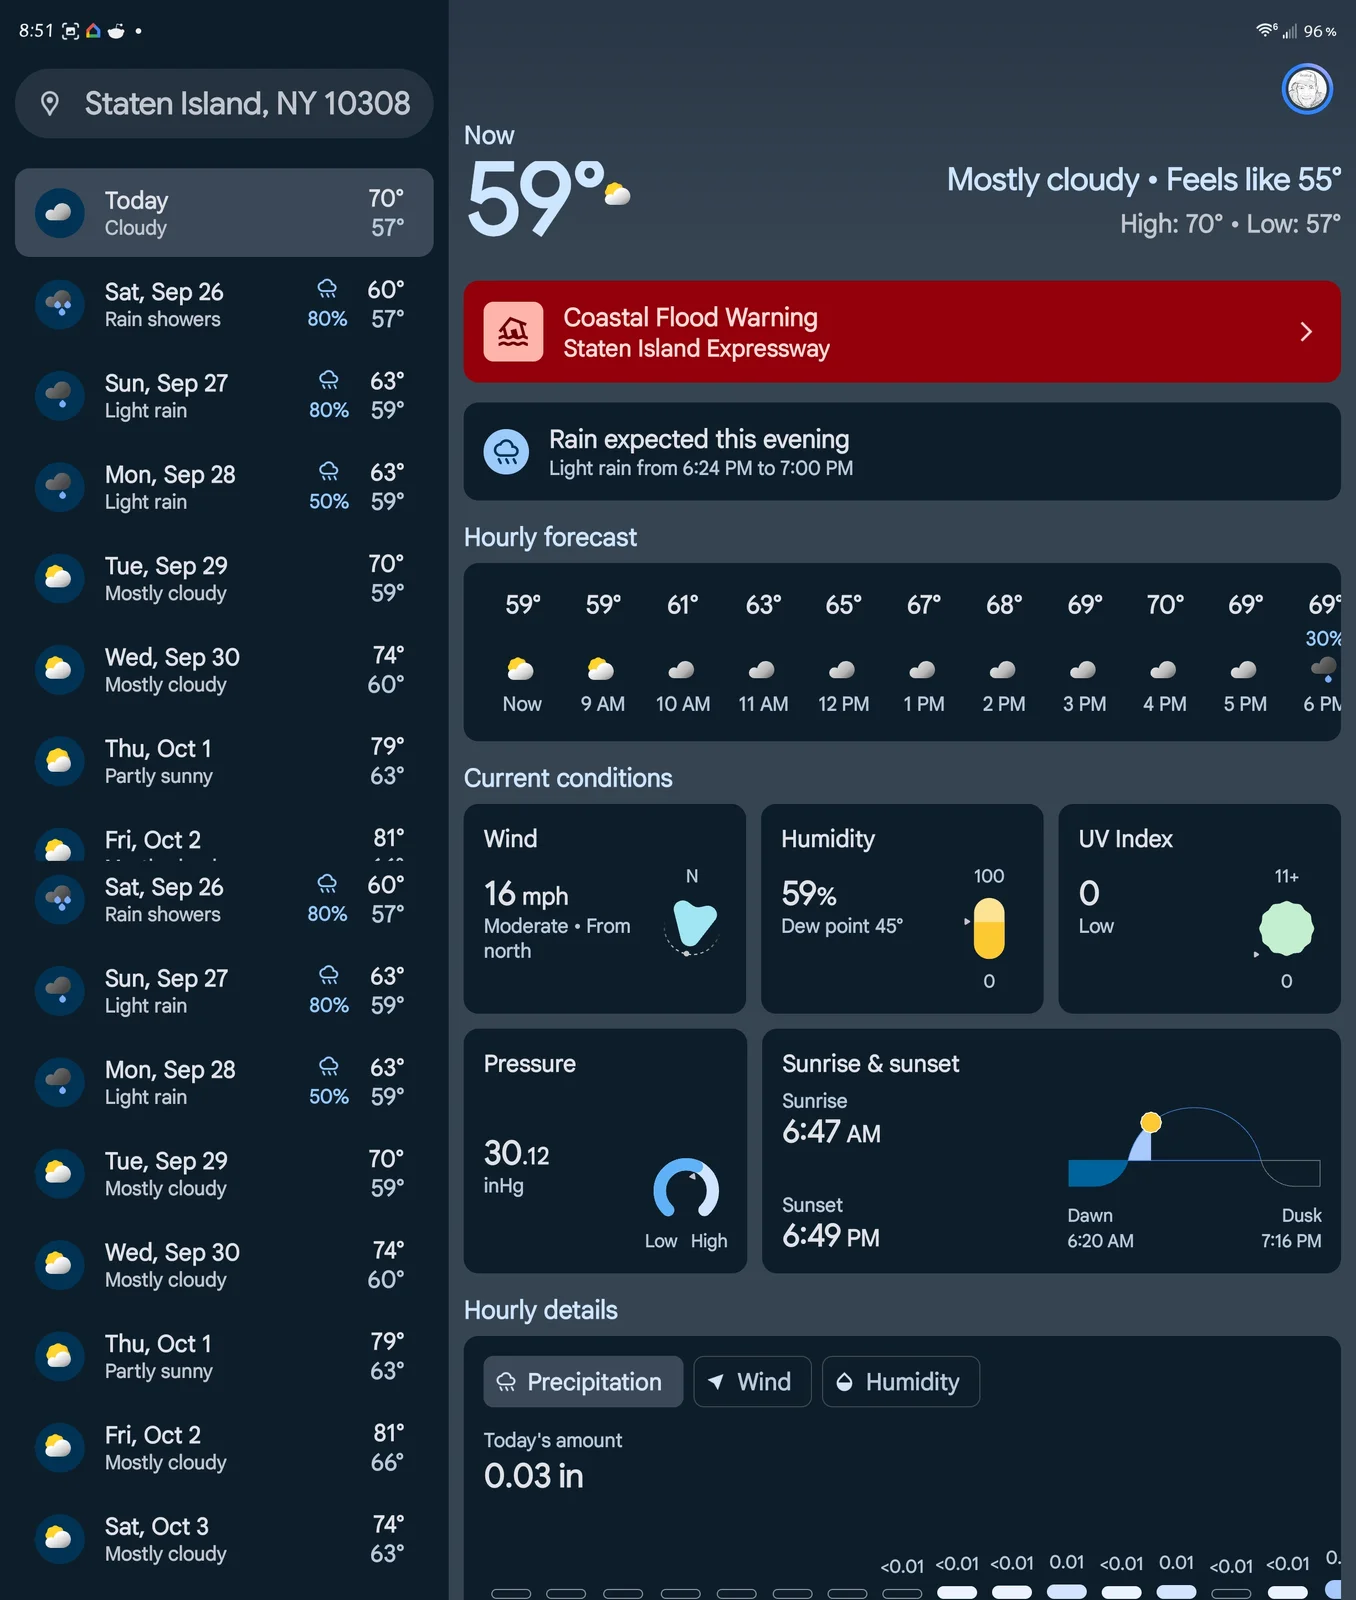
Task: Tap the Mostly cloudy • Feels like 55° text
Action: click(x=1144, y=180)
